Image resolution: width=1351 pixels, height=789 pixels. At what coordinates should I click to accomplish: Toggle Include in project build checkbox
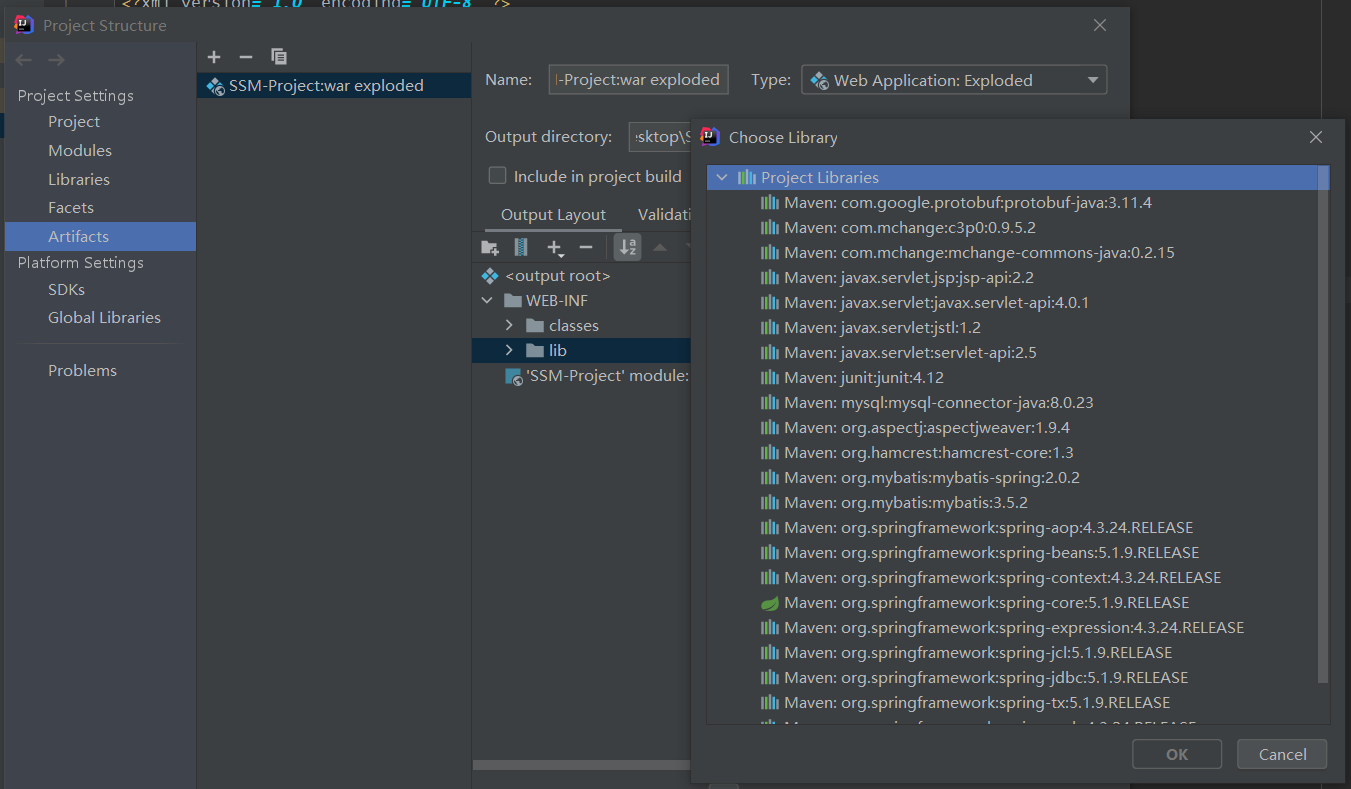(x=497, y=176)
